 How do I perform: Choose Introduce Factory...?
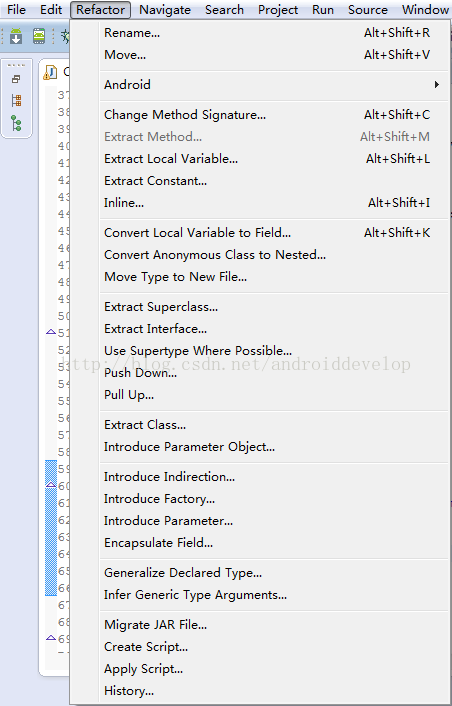267,499
